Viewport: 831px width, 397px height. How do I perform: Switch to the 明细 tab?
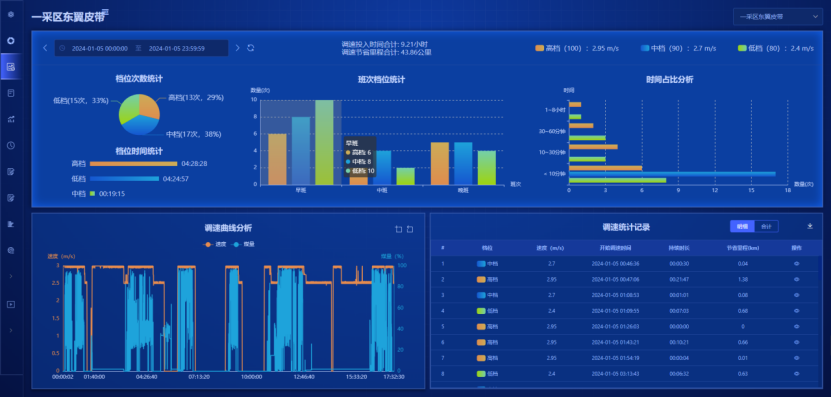742,226
